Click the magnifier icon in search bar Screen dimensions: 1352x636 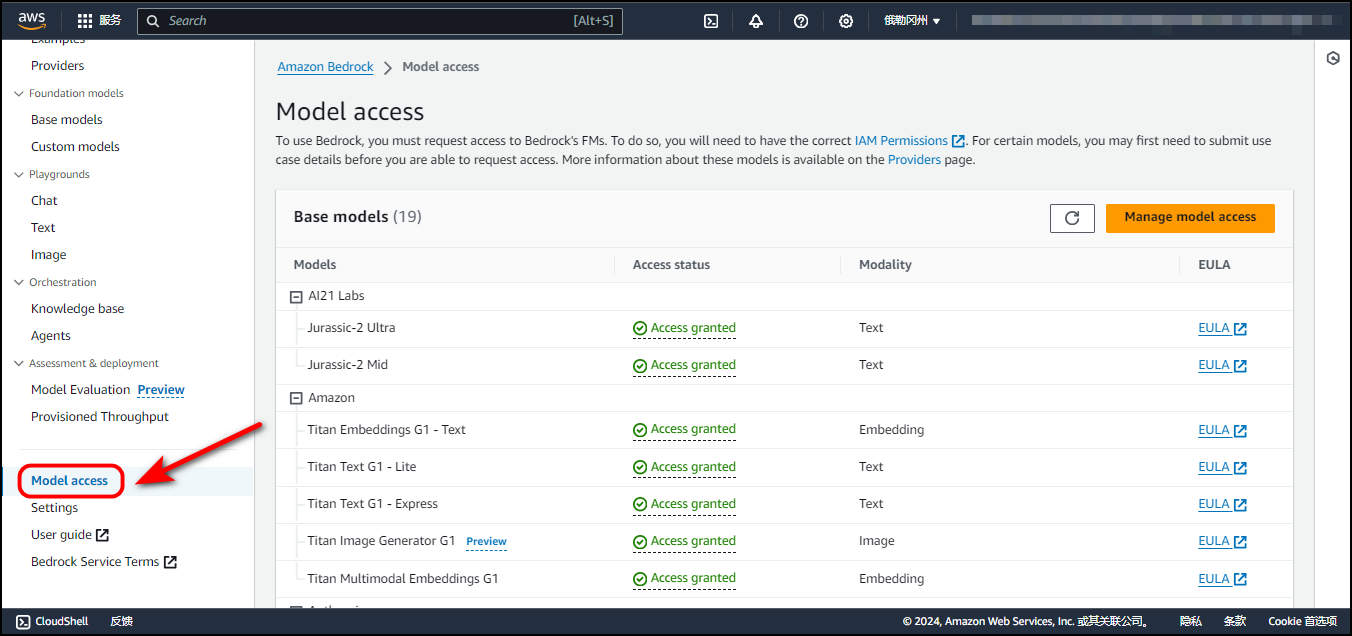pos(153,21)
